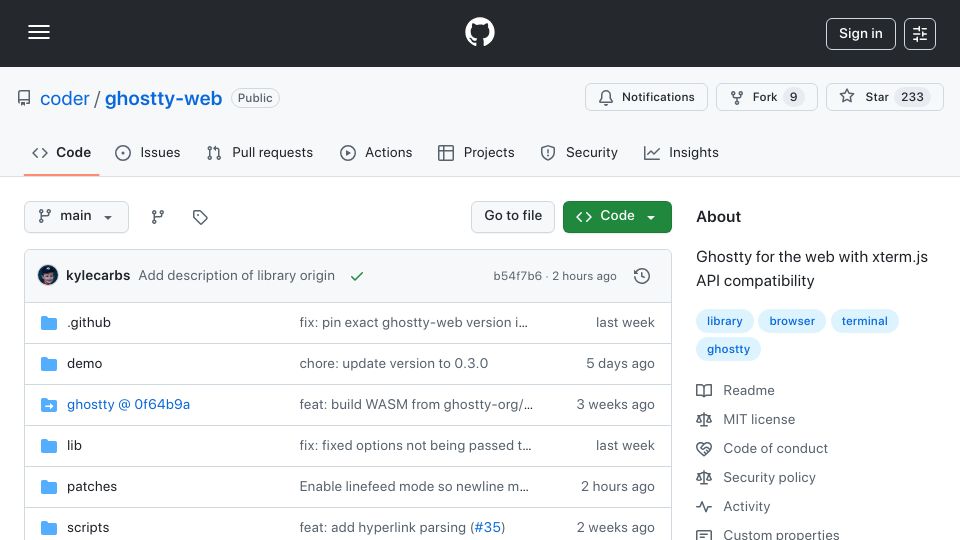Open the scripts folder
The image size is (960, 540).
pos(88,528)
